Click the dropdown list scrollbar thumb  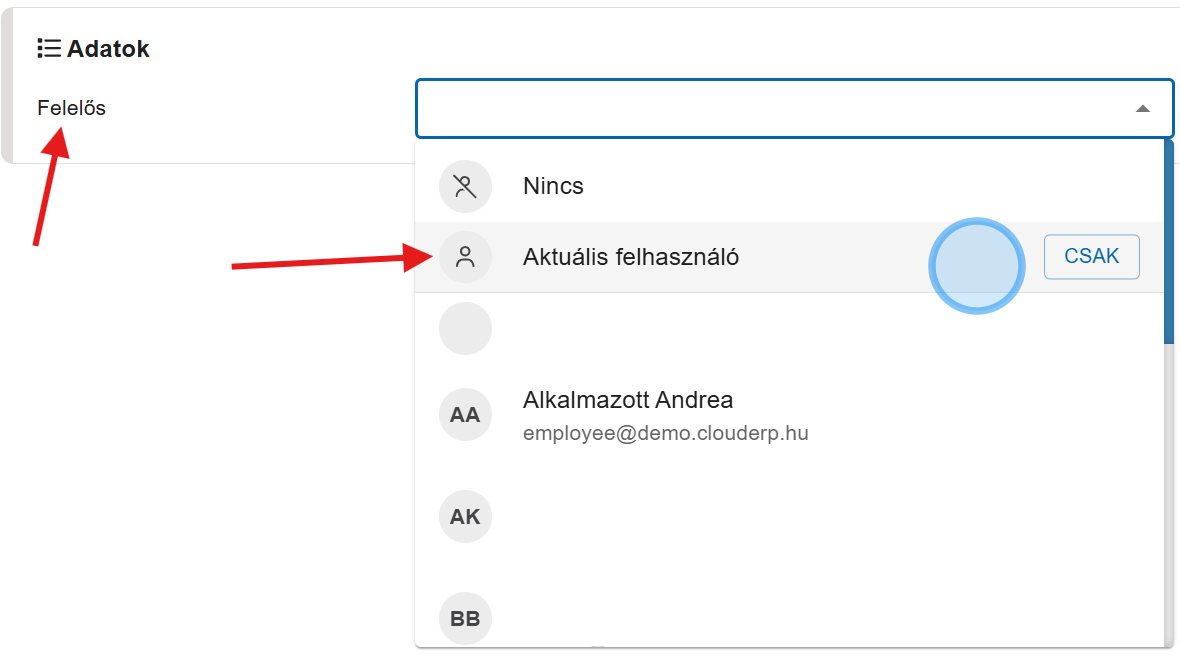[1169, 240]
